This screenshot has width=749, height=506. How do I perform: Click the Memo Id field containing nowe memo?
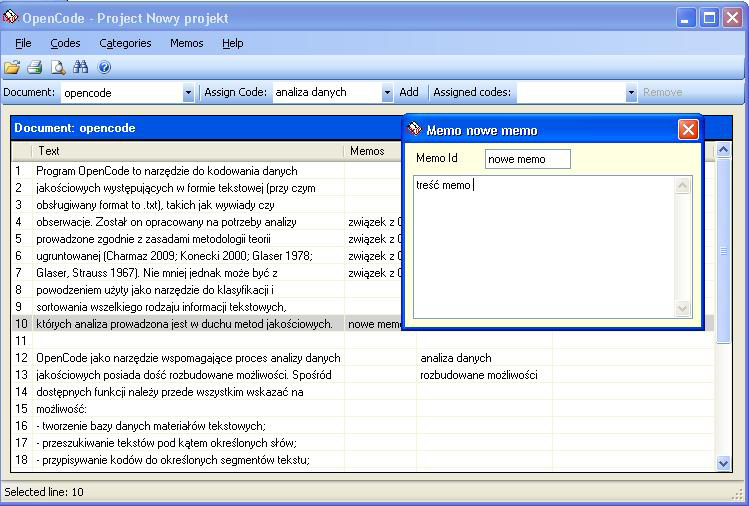(527, 159)
